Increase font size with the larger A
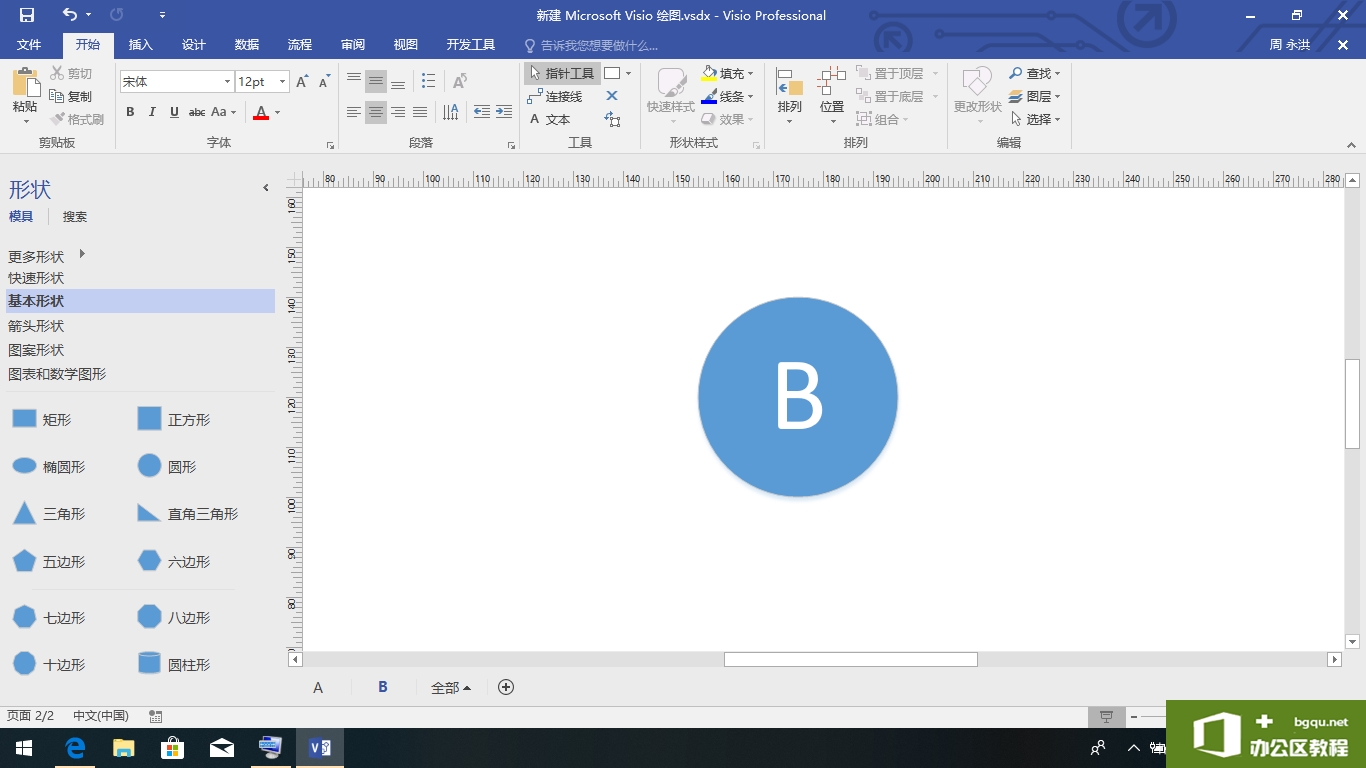The image size is (1366, 768). (x=302, y=82)
